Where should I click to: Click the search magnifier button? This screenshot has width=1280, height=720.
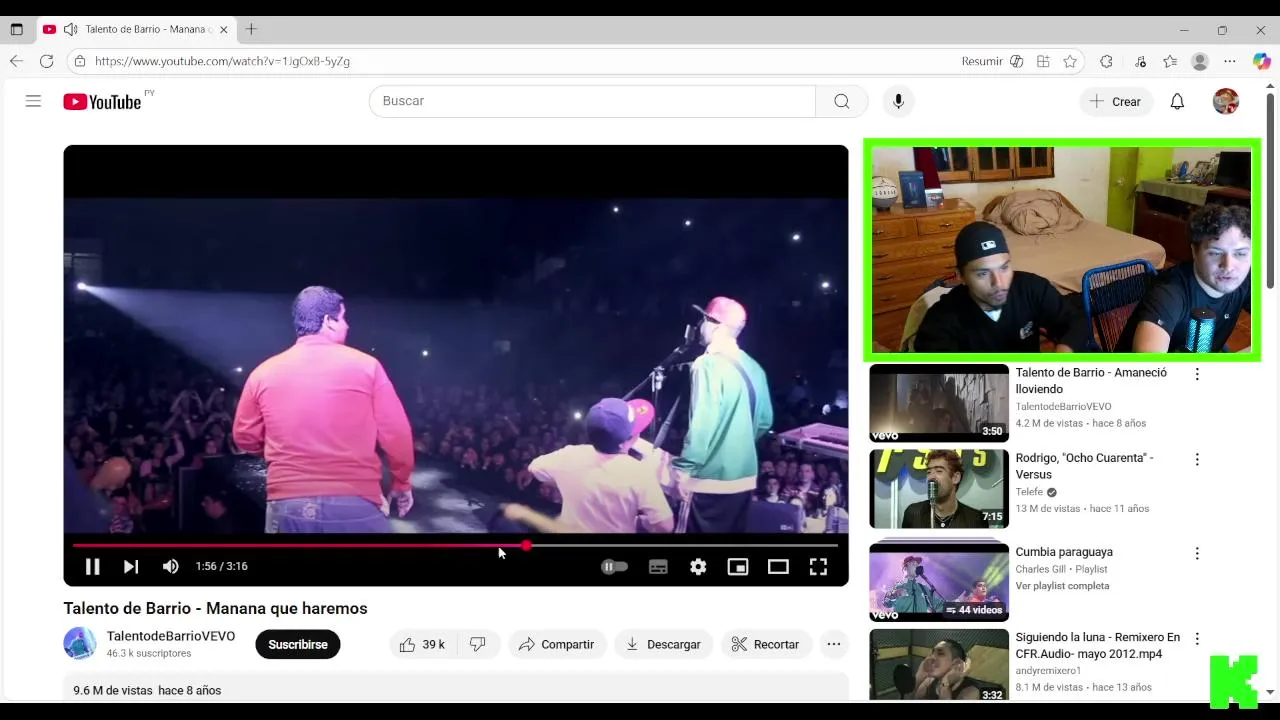tap(842, 101)
